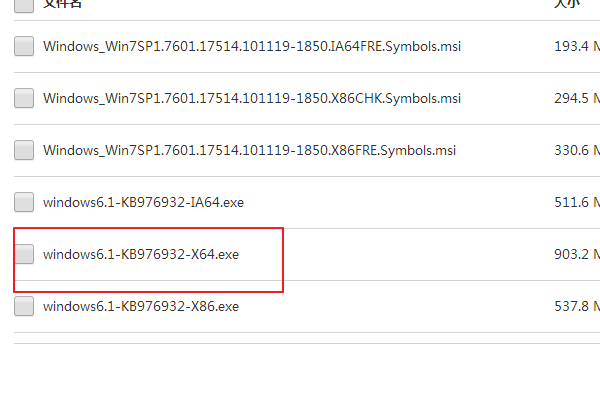Click the 193.4 M file size
Viewport: 600px width, 400px height.
click(x=576, y=46)
